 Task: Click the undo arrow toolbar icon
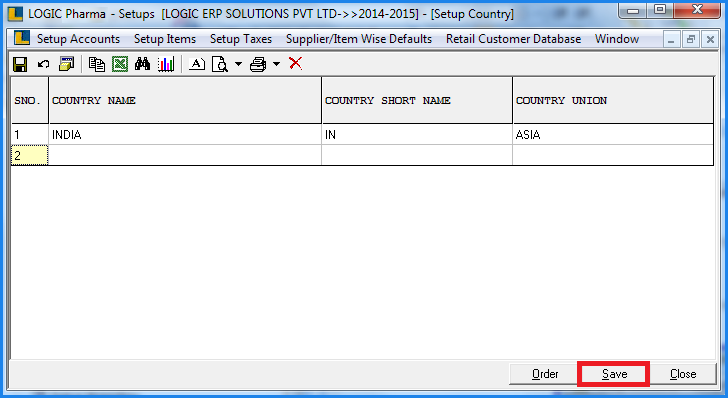[x=43, y=64]
